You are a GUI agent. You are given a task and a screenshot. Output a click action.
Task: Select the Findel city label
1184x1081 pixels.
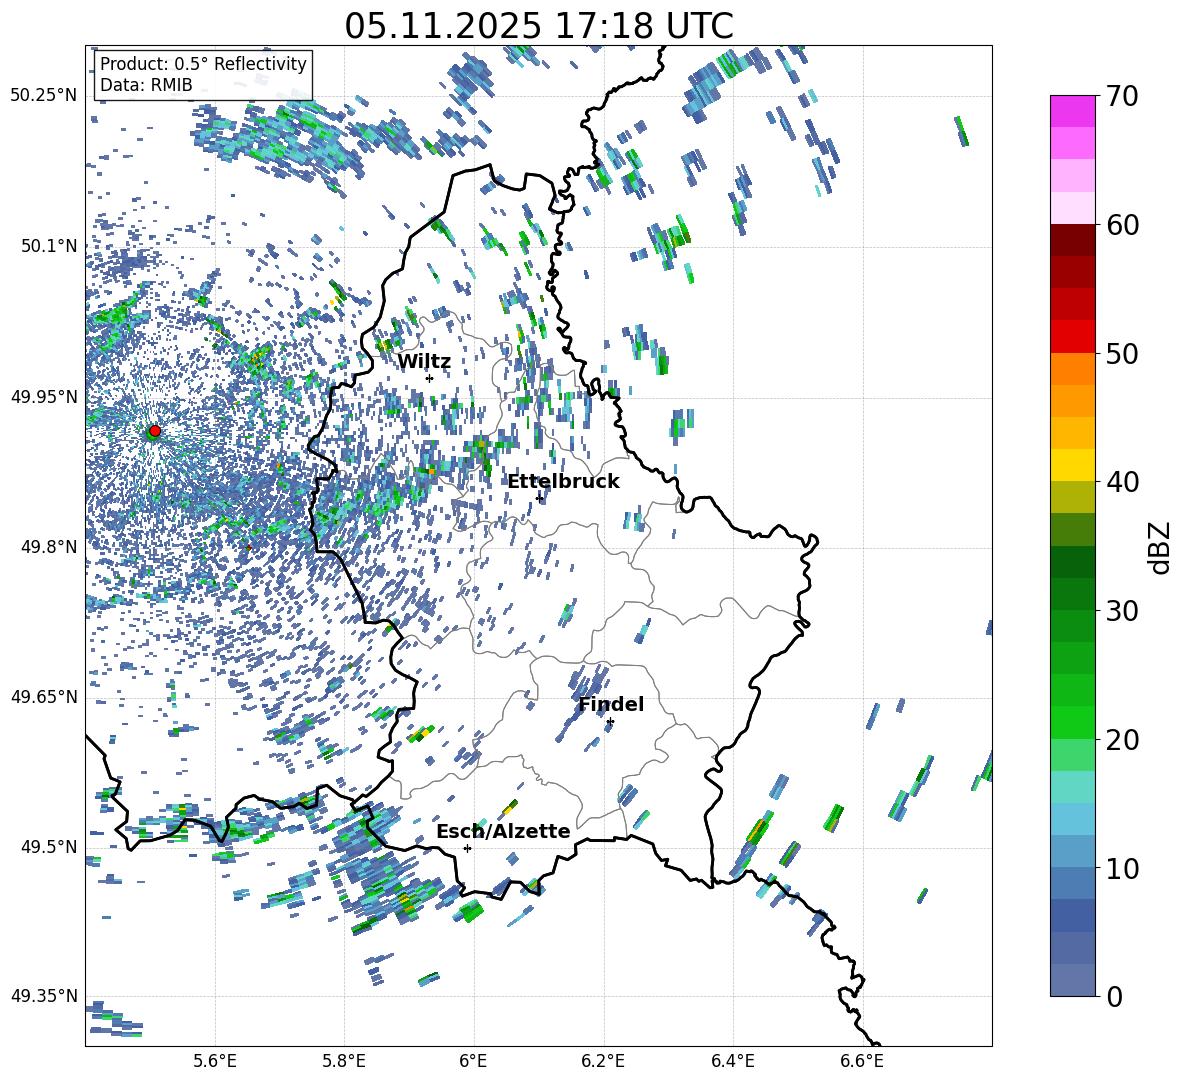click(x=611, y=705)
